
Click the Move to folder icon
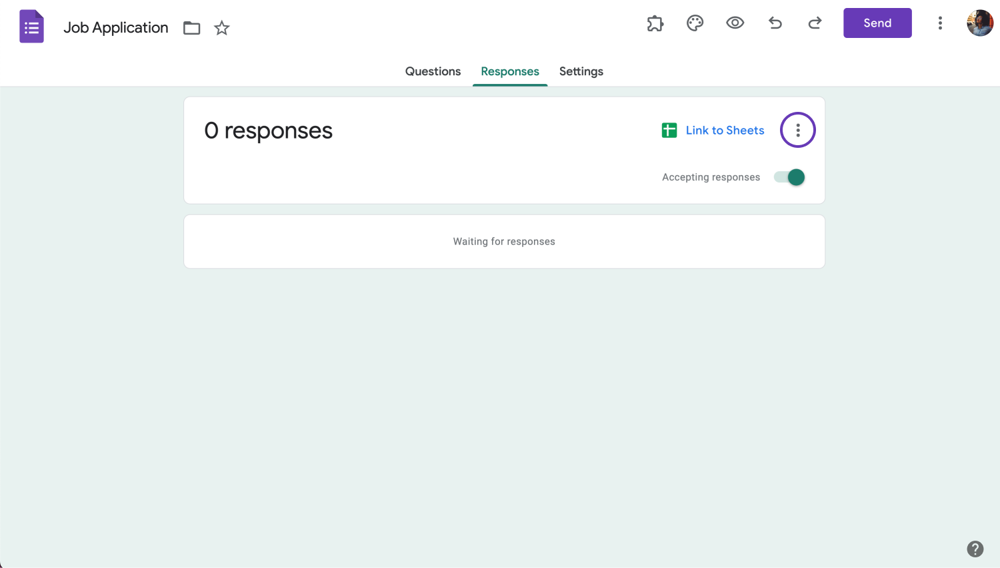click(x=192, y=28)
